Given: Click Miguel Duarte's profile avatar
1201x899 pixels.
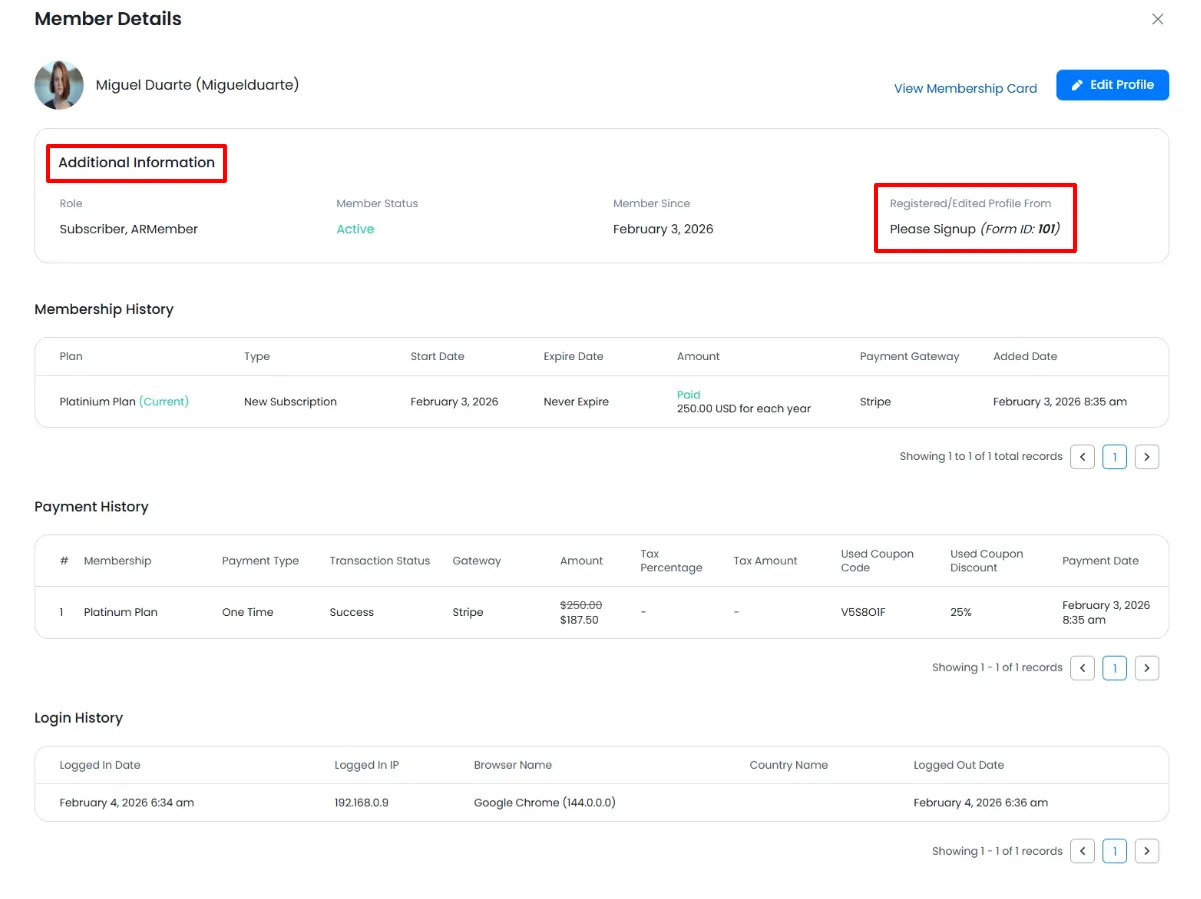Looking at the screenshot, I should click(59, 85).
